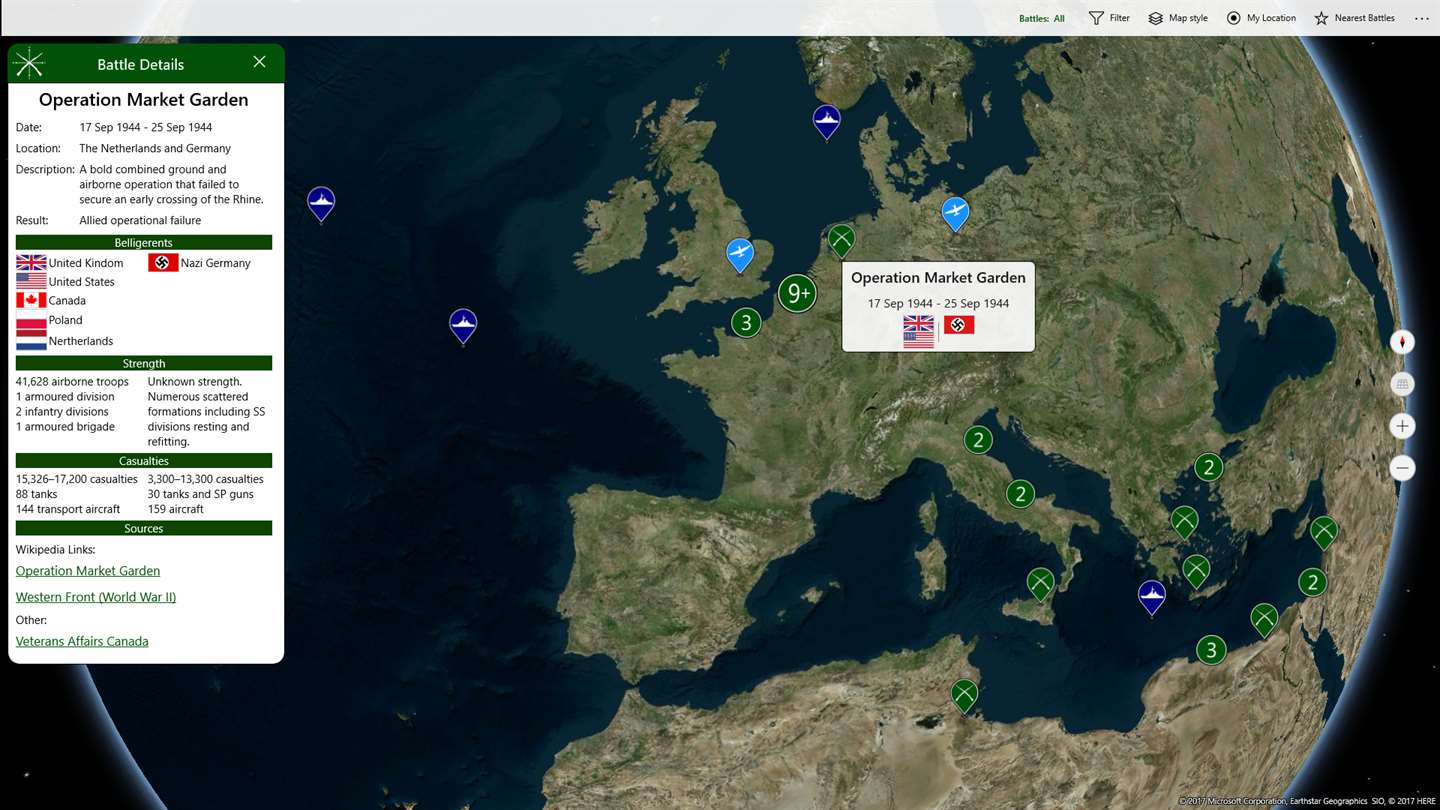This screenshot has width=1440, height=810.
Task: Select the naval battle pin in the Mediterranean
Action: pos(1152,596)
